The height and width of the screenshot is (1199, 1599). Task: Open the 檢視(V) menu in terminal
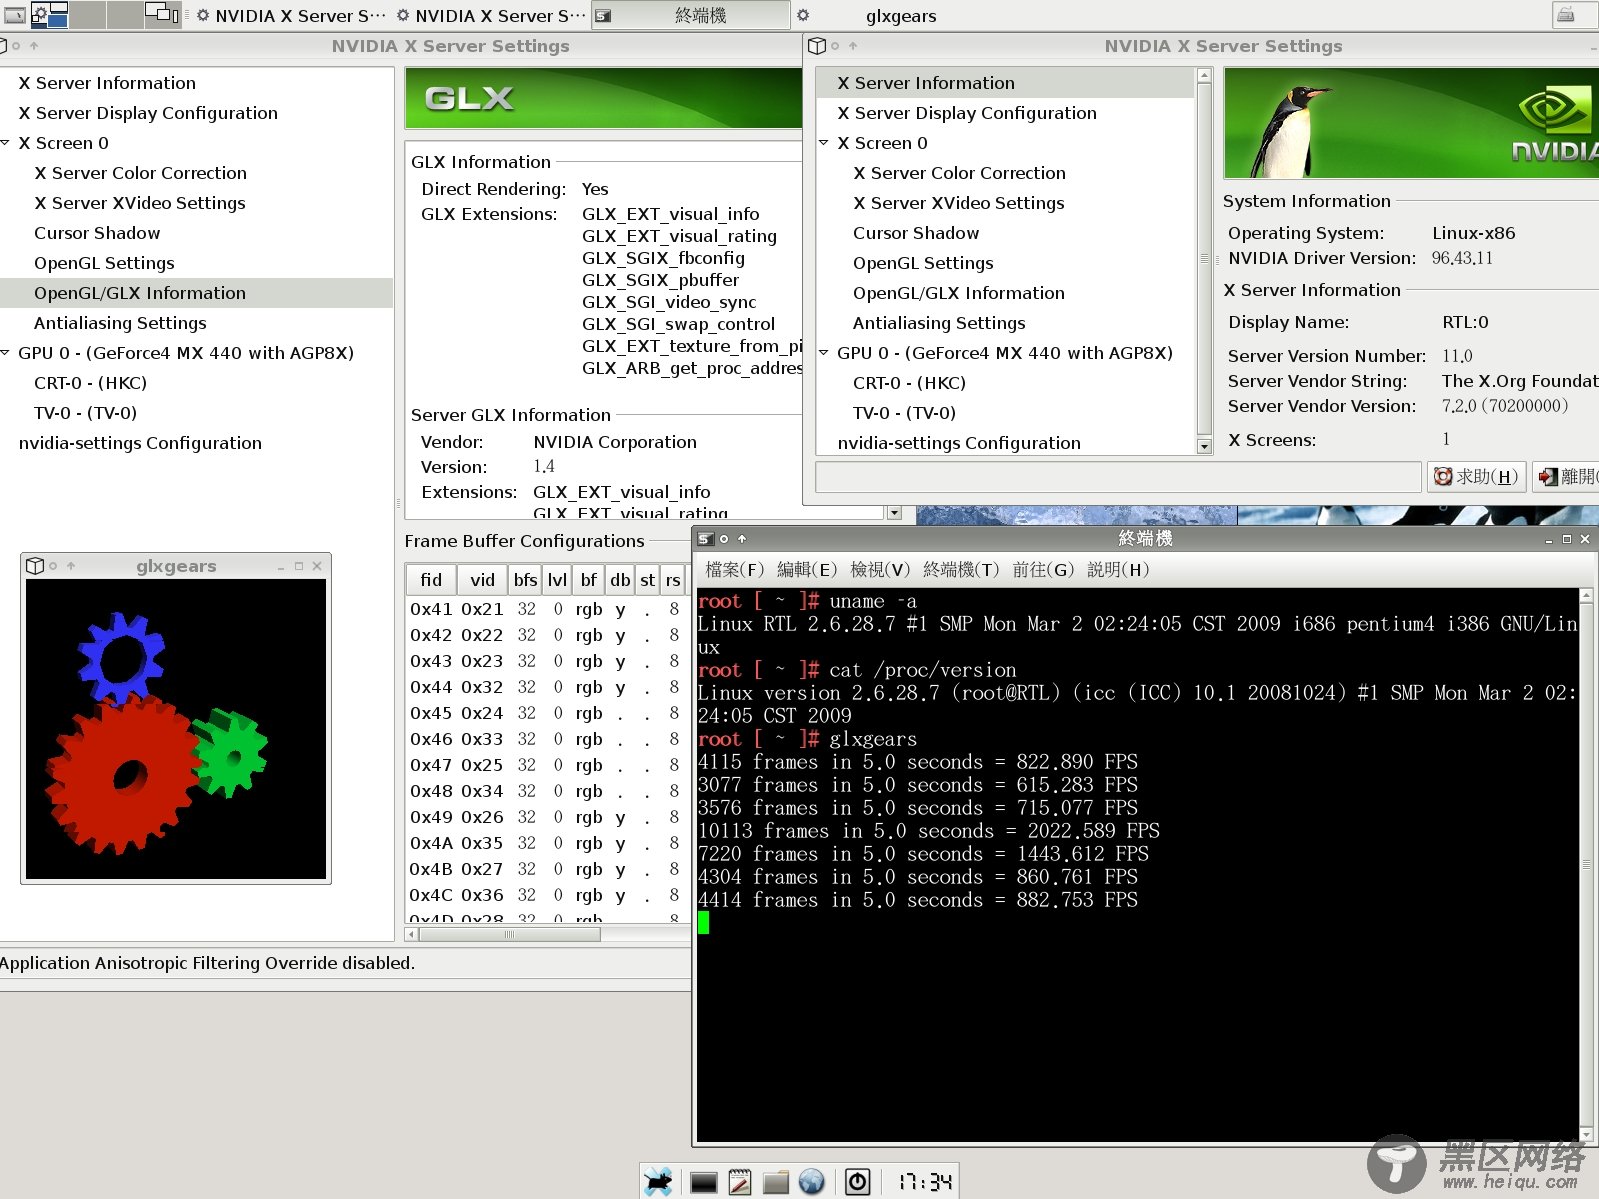(880, 570)
